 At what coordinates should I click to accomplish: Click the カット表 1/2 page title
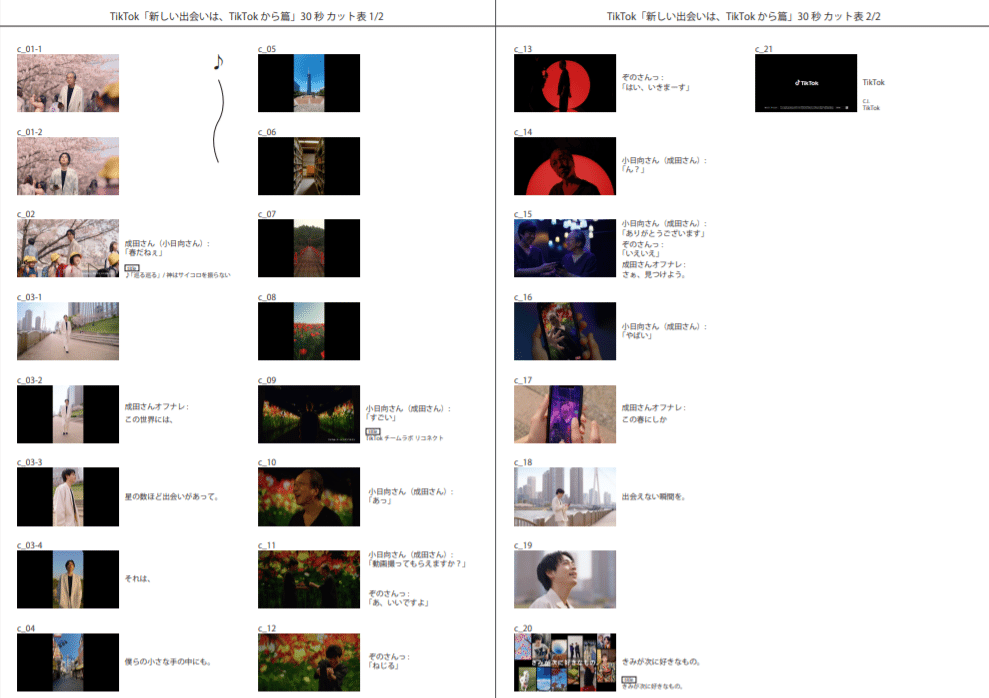point(247,14)
